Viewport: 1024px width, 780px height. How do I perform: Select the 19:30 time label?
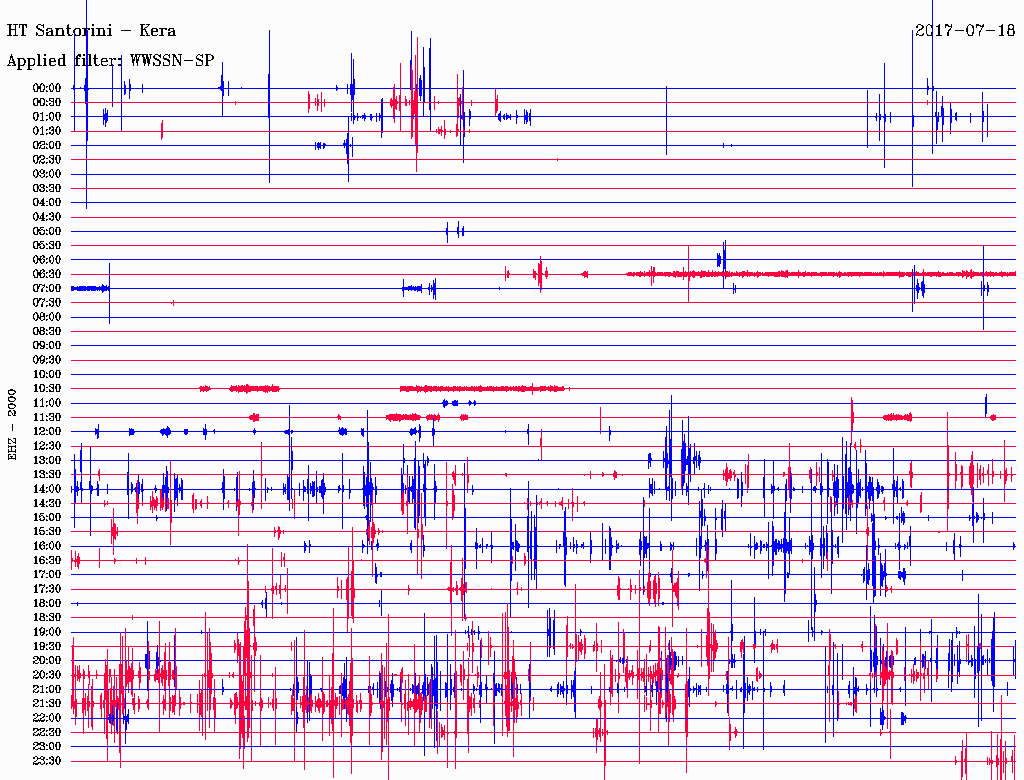pos(47,647)
